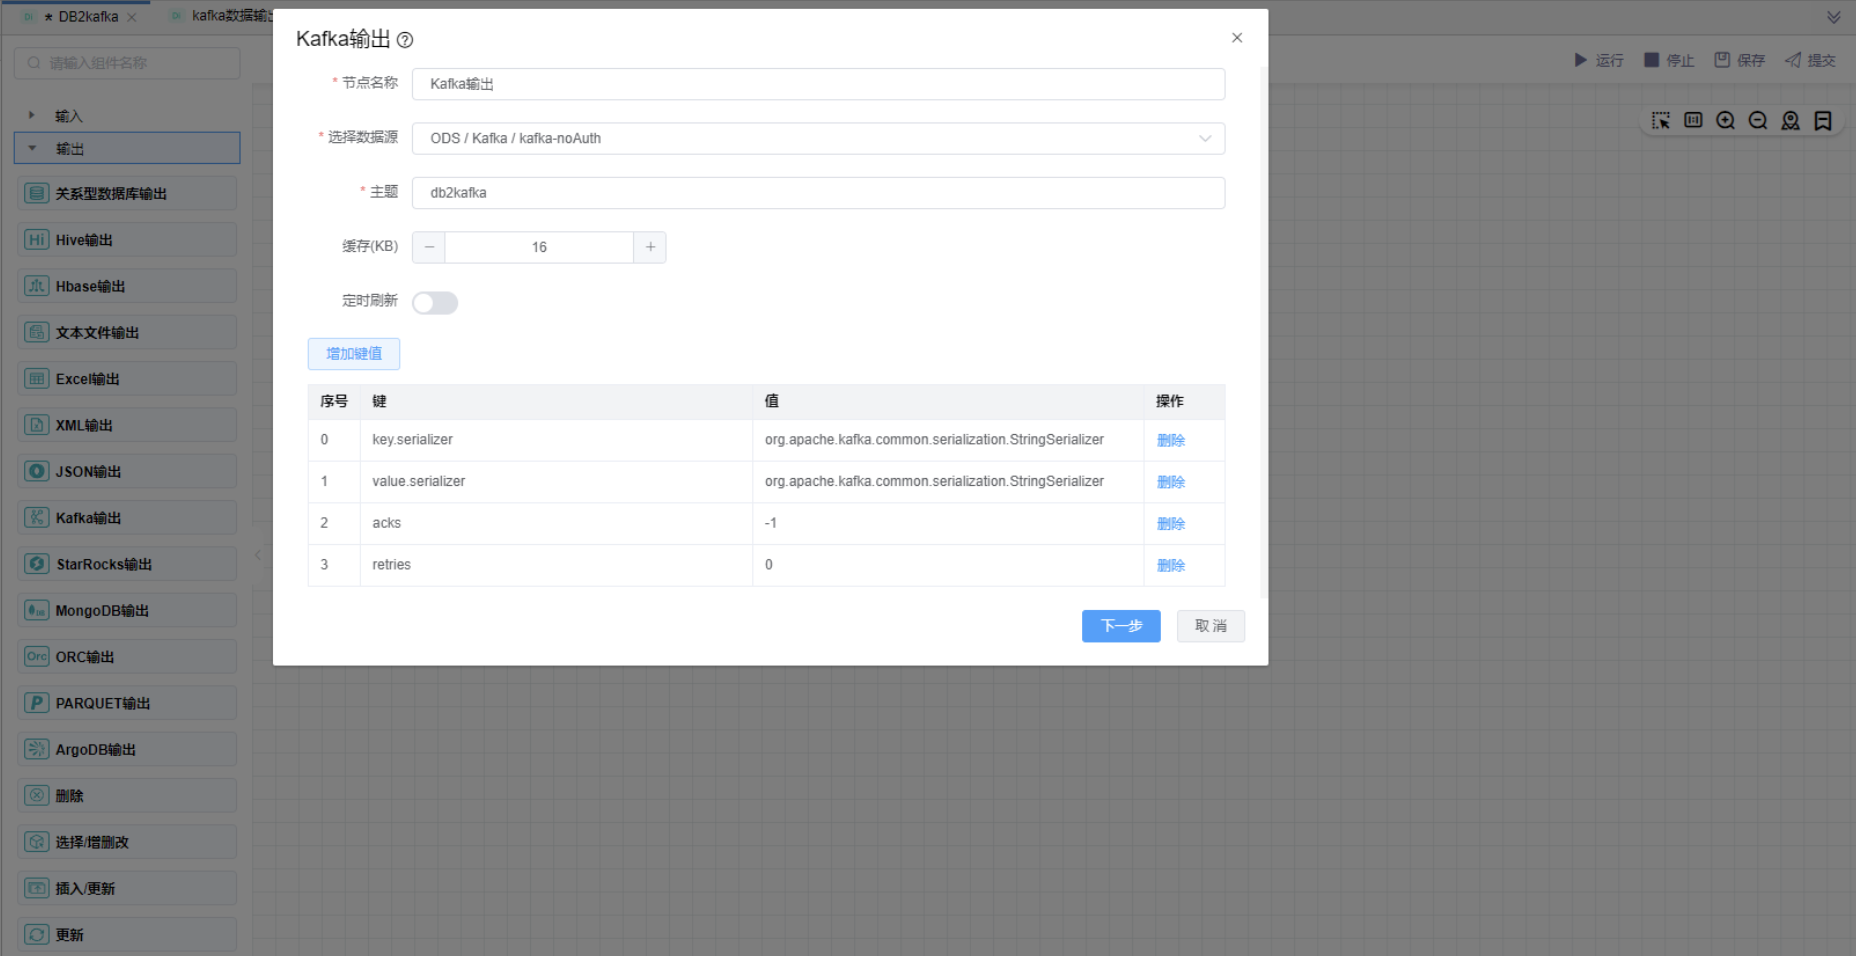The height and width of the screenshot is (956, 1856).
Task: Click the zoom in canvas icon
Action: coord(1725,121)
